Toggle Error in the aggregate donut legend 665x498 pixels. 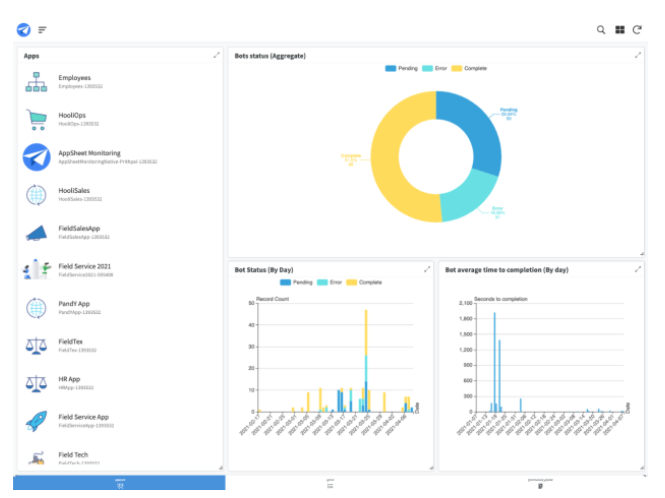coord(435,68)
